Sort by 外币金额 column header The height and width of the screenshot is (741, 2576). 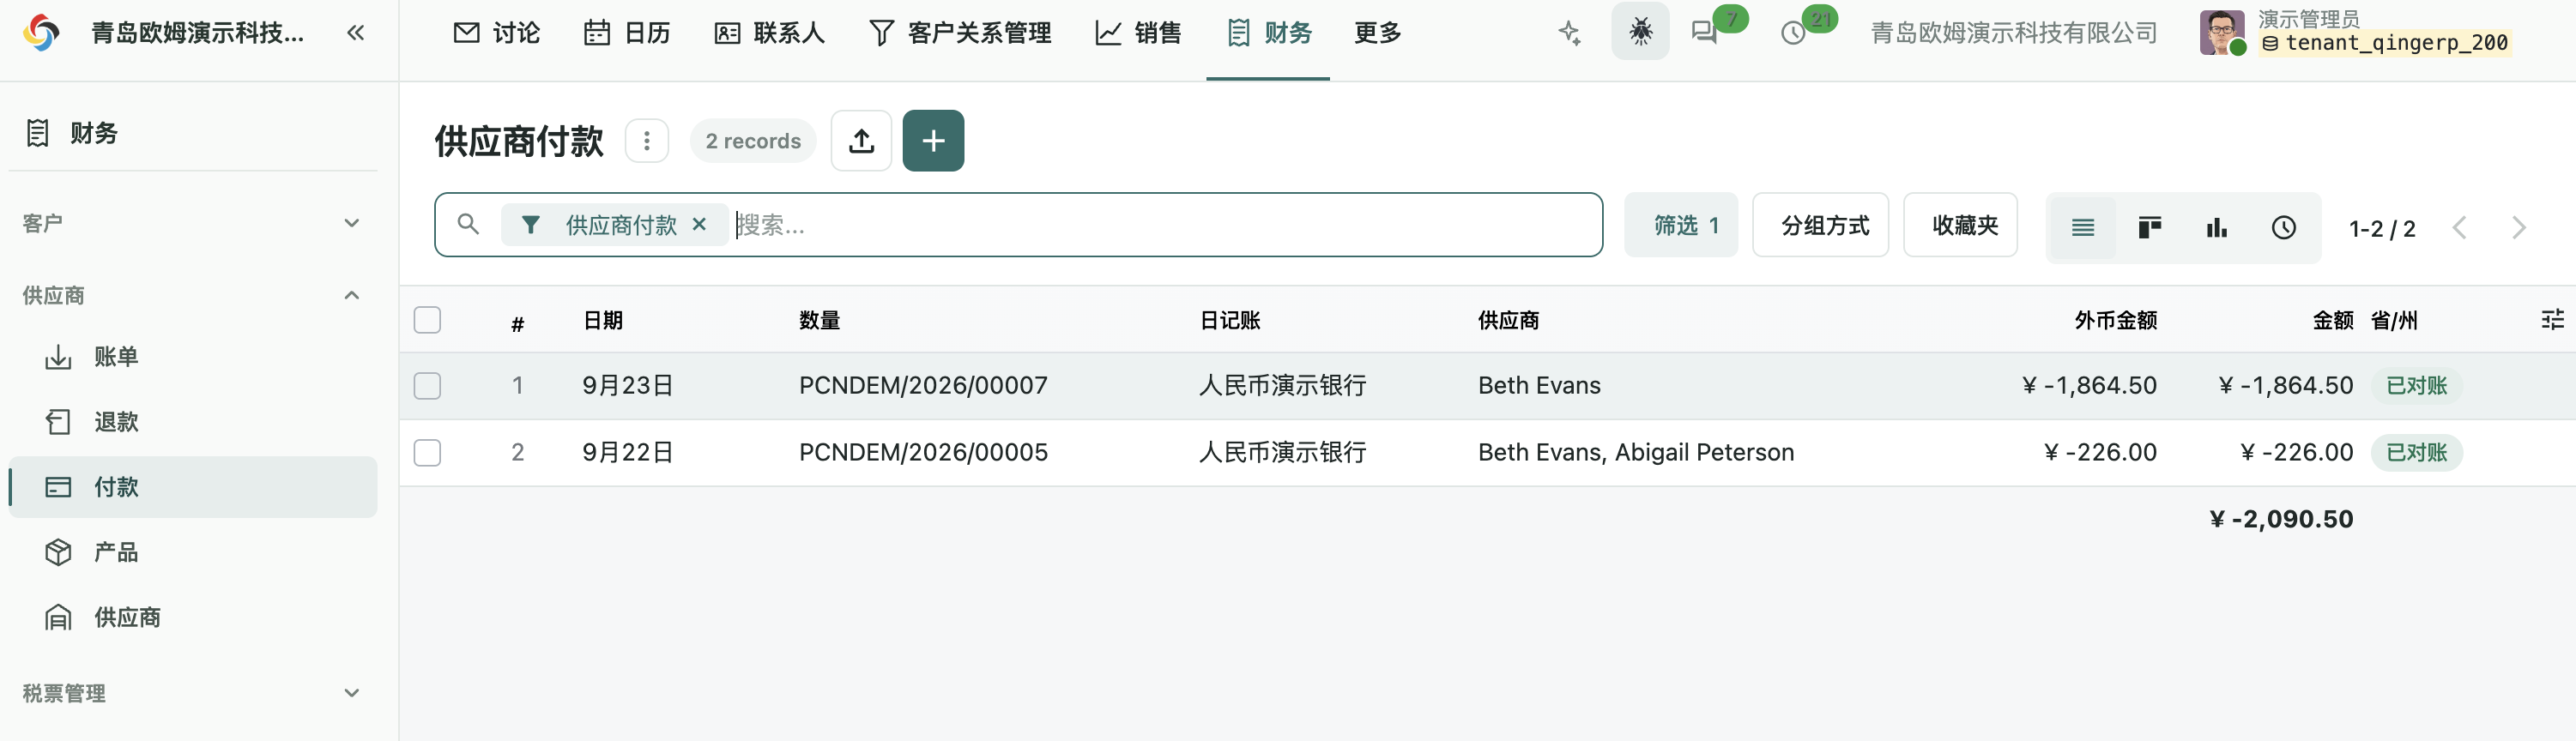[2115, 320]
